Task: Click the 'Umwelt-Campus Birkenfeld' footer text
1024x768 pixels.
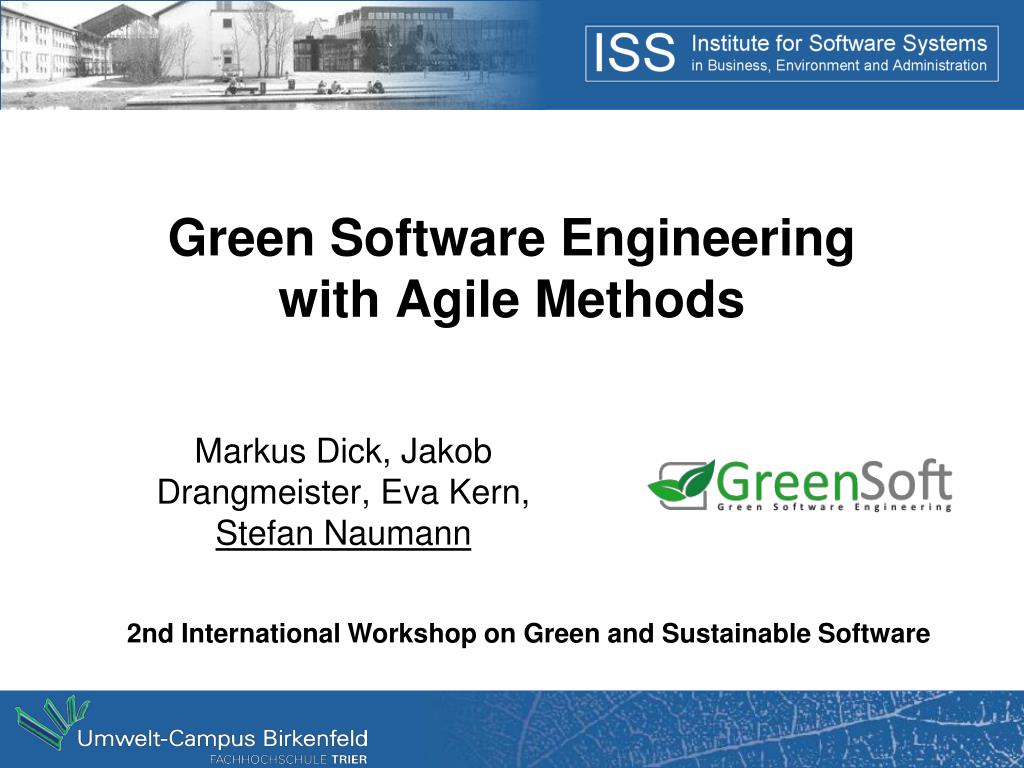Action: (x=222, y=739)
